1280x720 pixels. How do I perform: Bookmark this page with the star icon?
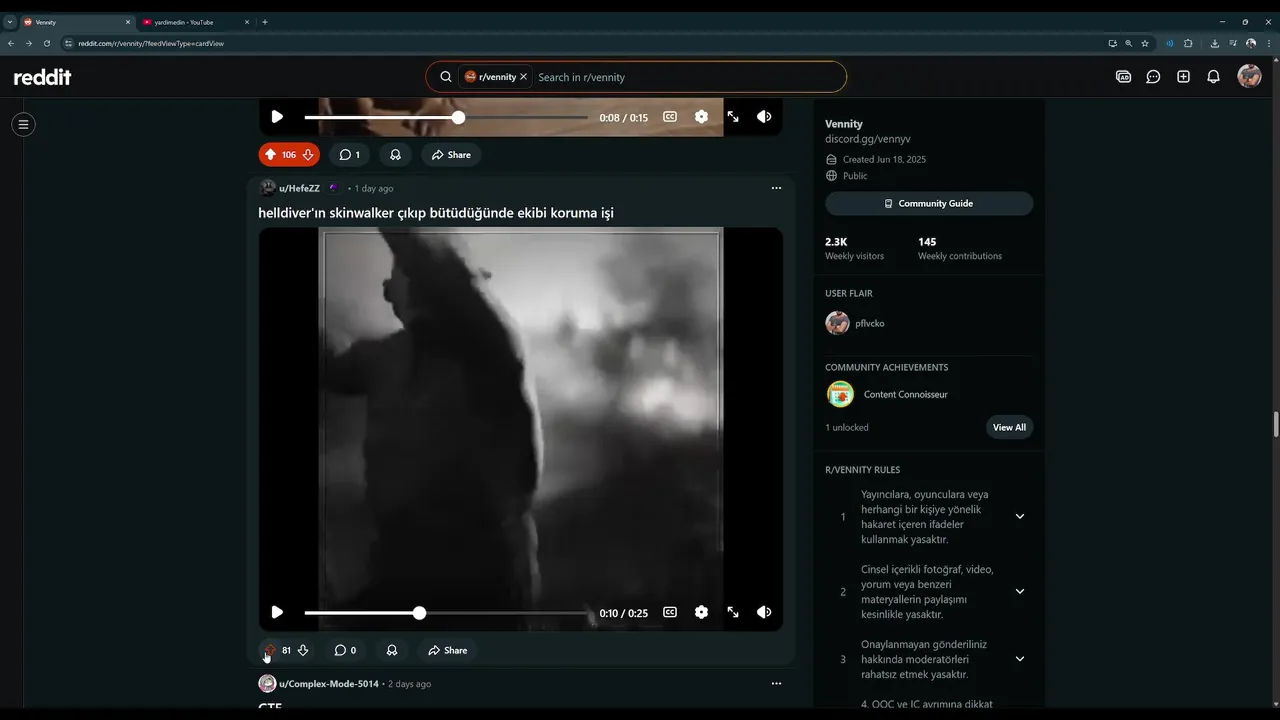tap(1145, 43)
